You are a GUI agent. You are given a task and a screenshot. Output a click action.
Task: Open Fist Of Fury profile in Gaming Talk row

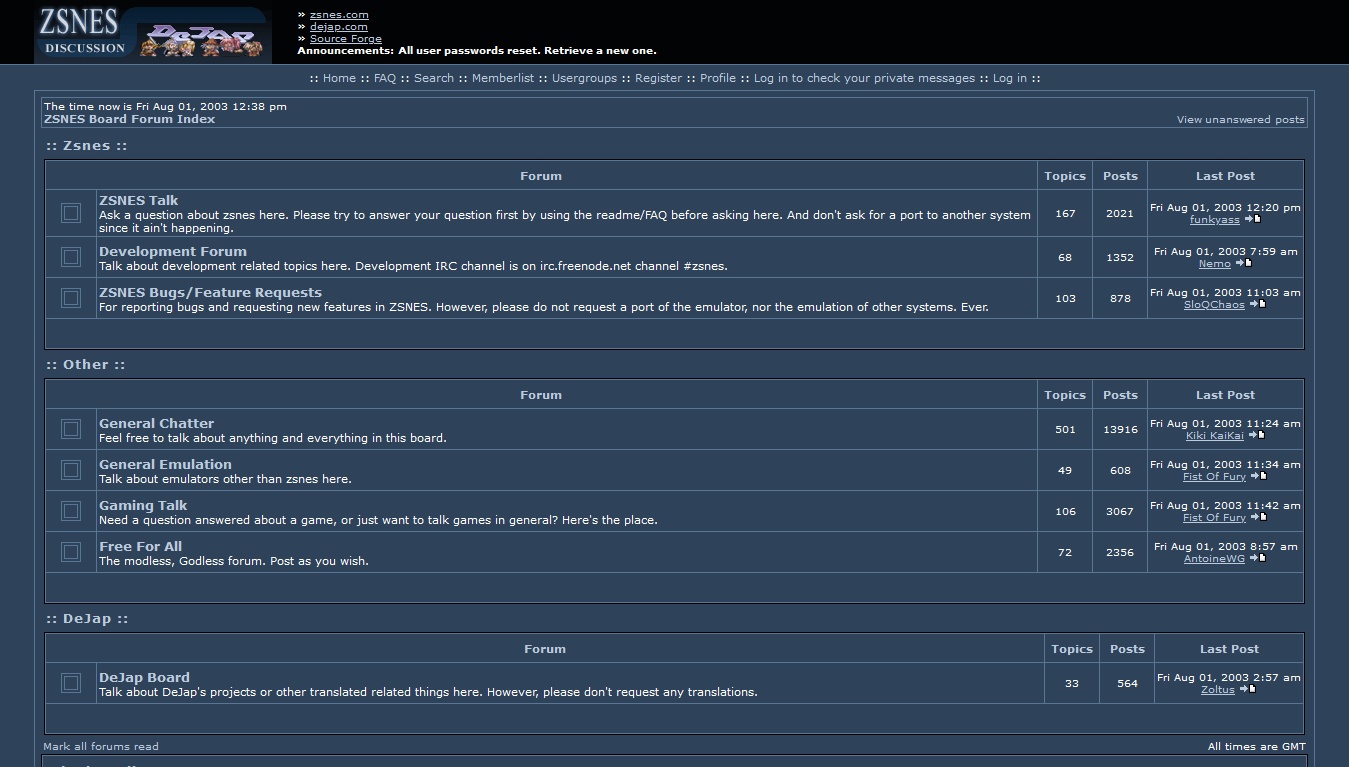click(1214, 517)
